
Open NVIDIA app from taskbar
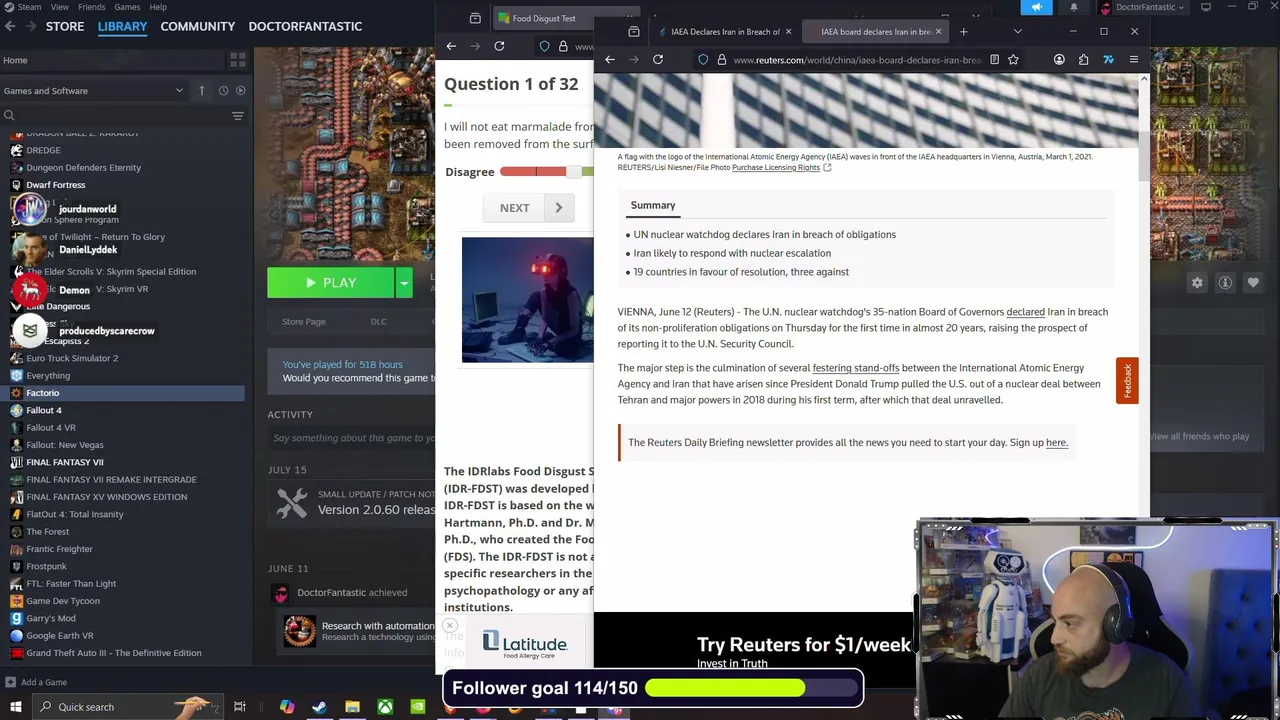(x=418, y=707)
